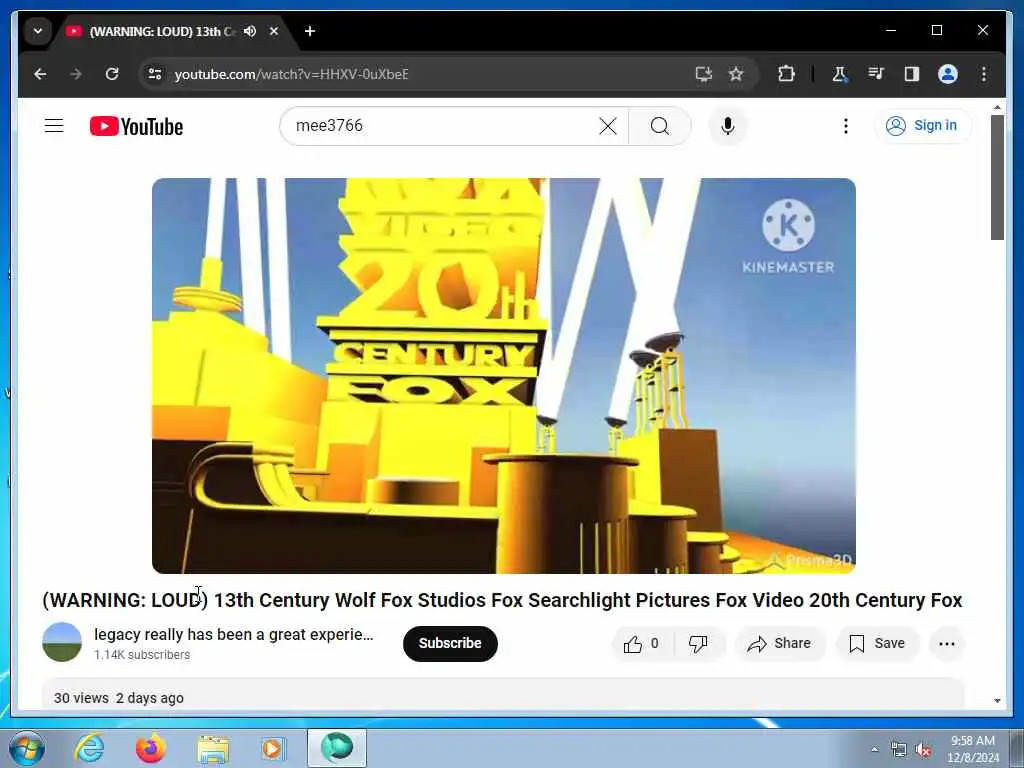Click the network tray icon
This screenshot has width=1024, height=768.
(x=899, y=750)
